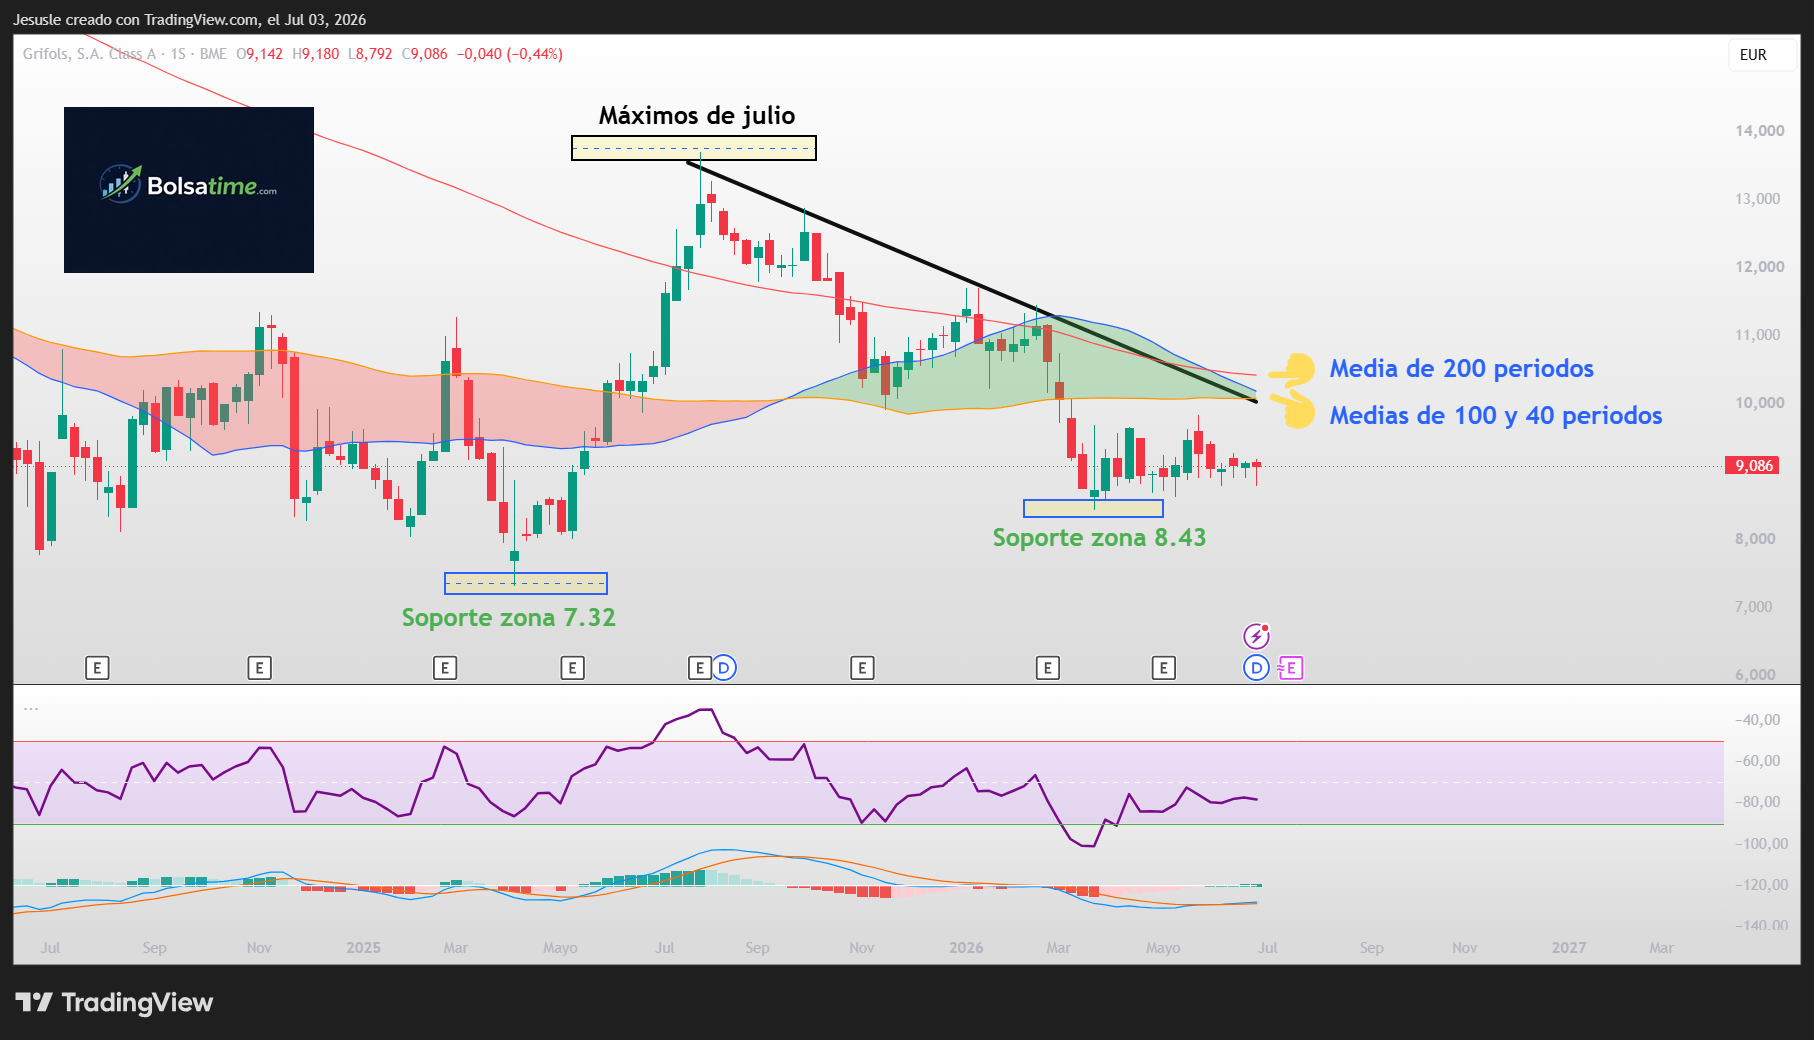Click the Mayo 2025 label on the time axis
The image size is (1814, 1040).
tap(560, 948)
